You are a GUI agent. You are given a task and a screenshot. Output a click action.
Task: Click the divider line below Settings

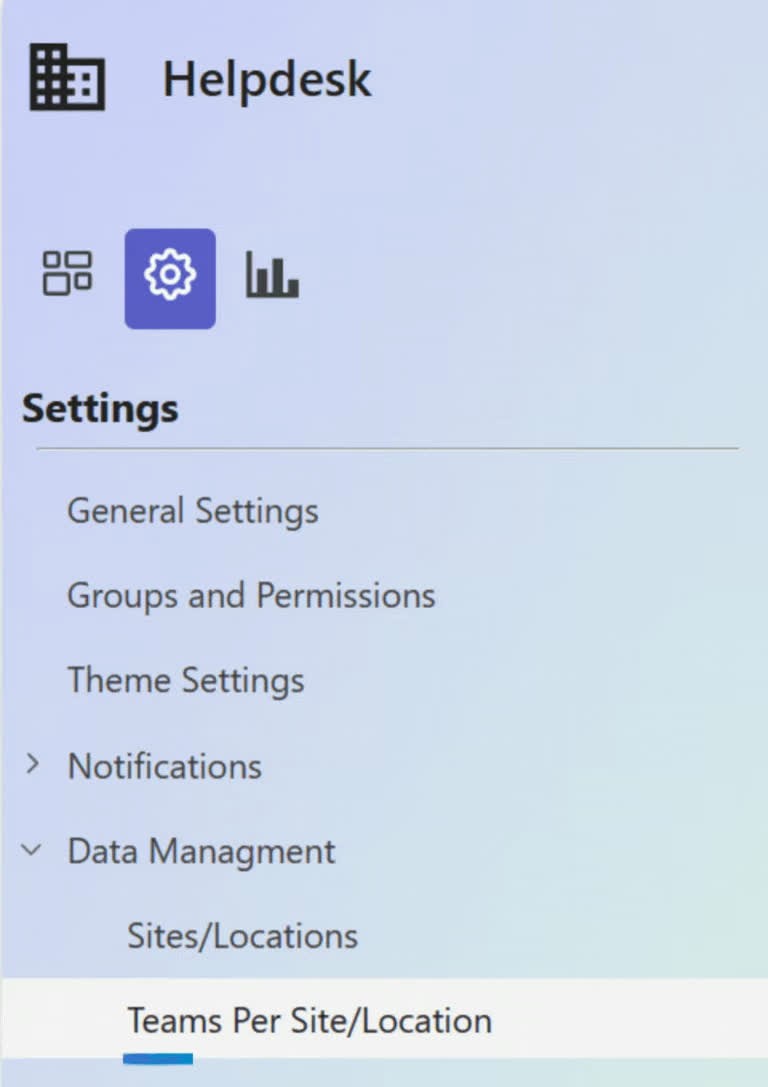point(387,449)
